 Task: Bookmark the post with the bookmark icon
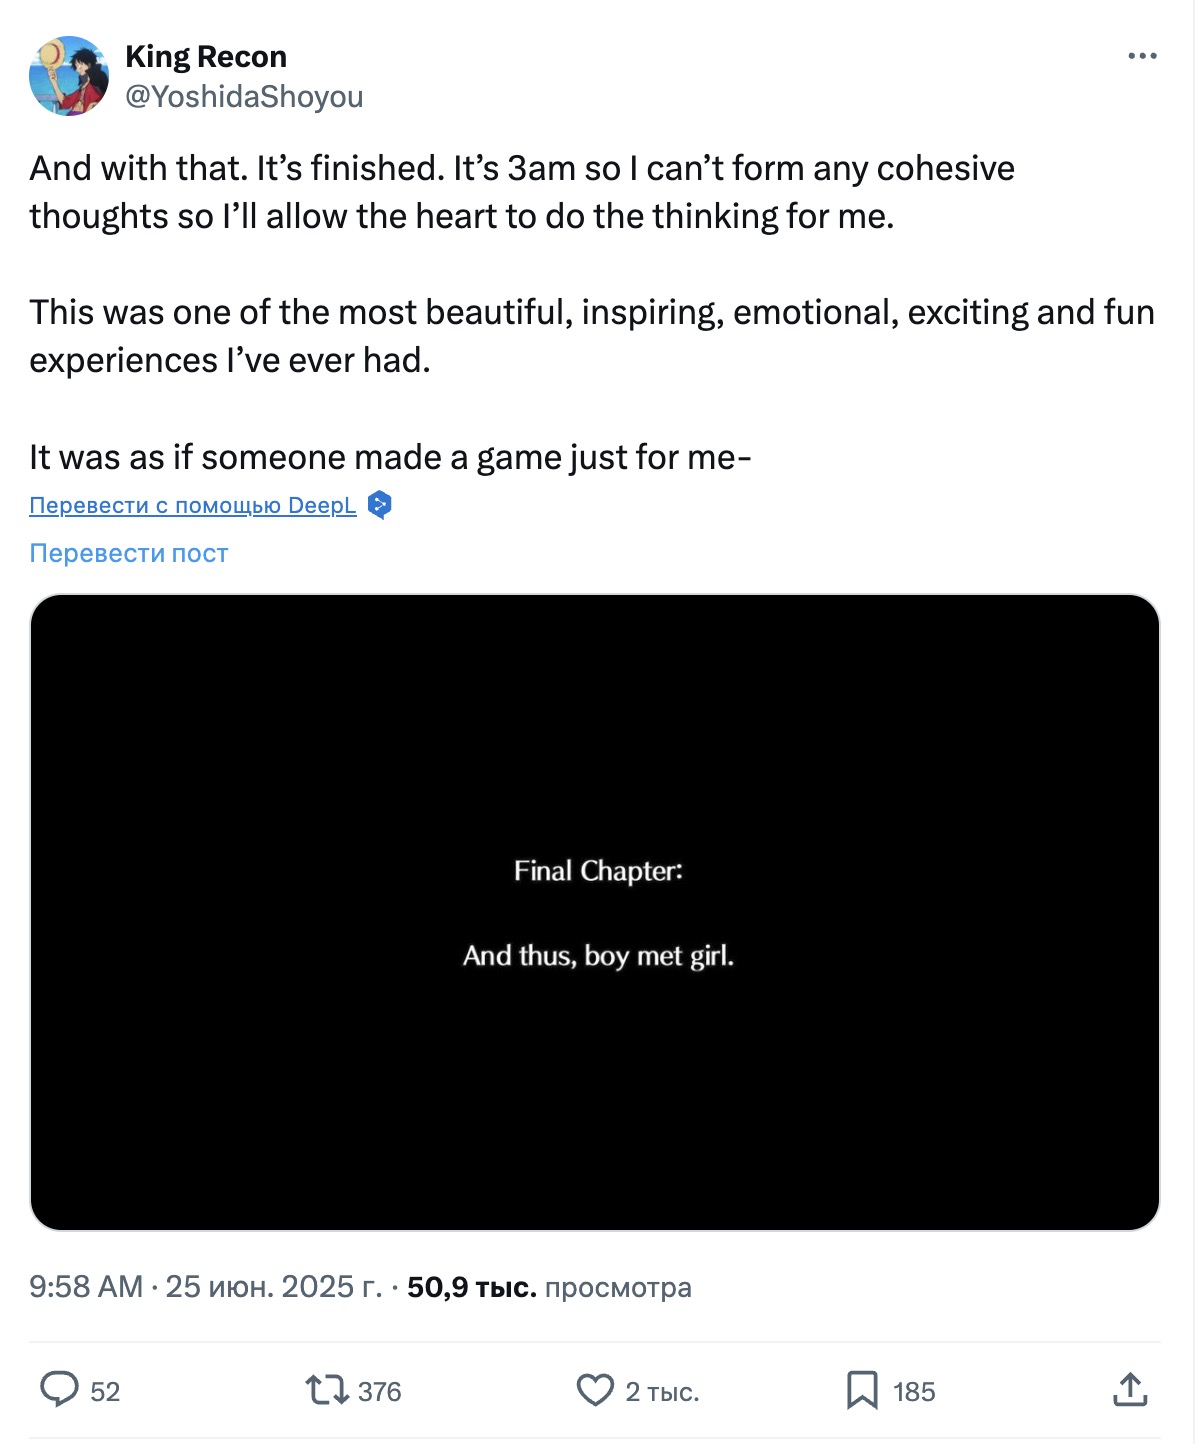point(862,1390)
